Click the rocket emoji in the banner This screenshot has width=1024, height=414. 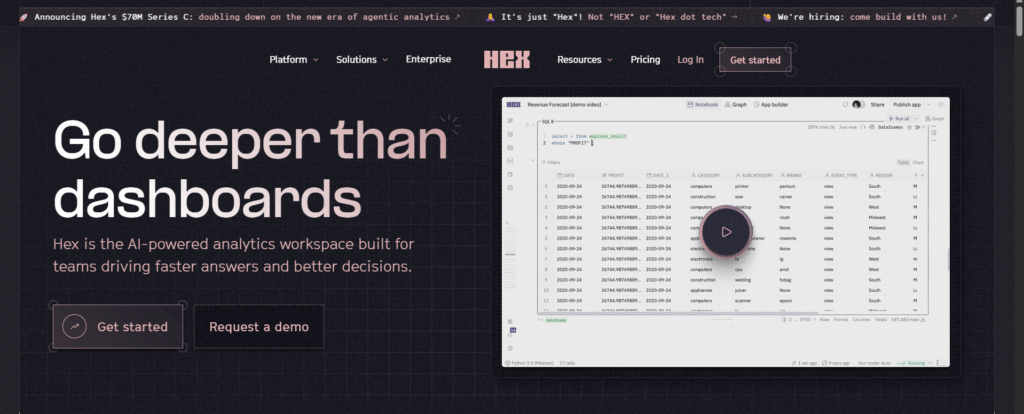click(x=24, y=17)
